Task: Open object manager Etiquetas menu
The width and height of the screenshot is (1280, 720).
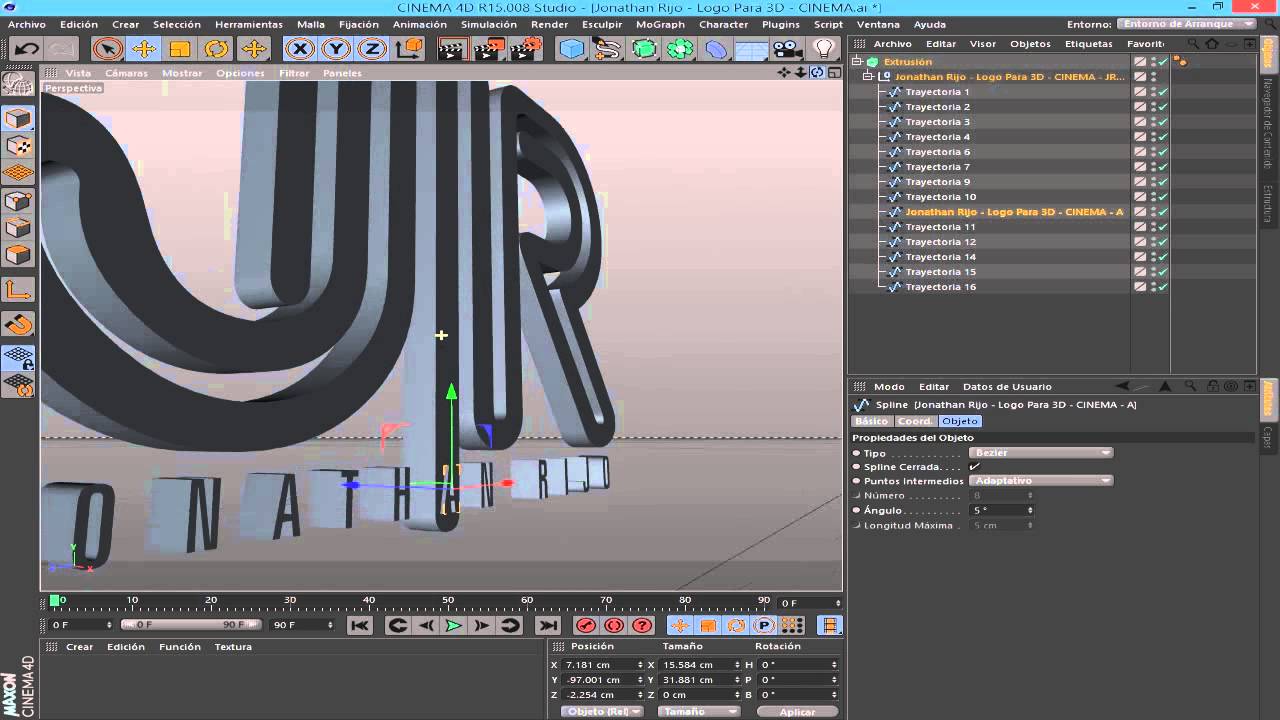Action: tap(1089, 44)
